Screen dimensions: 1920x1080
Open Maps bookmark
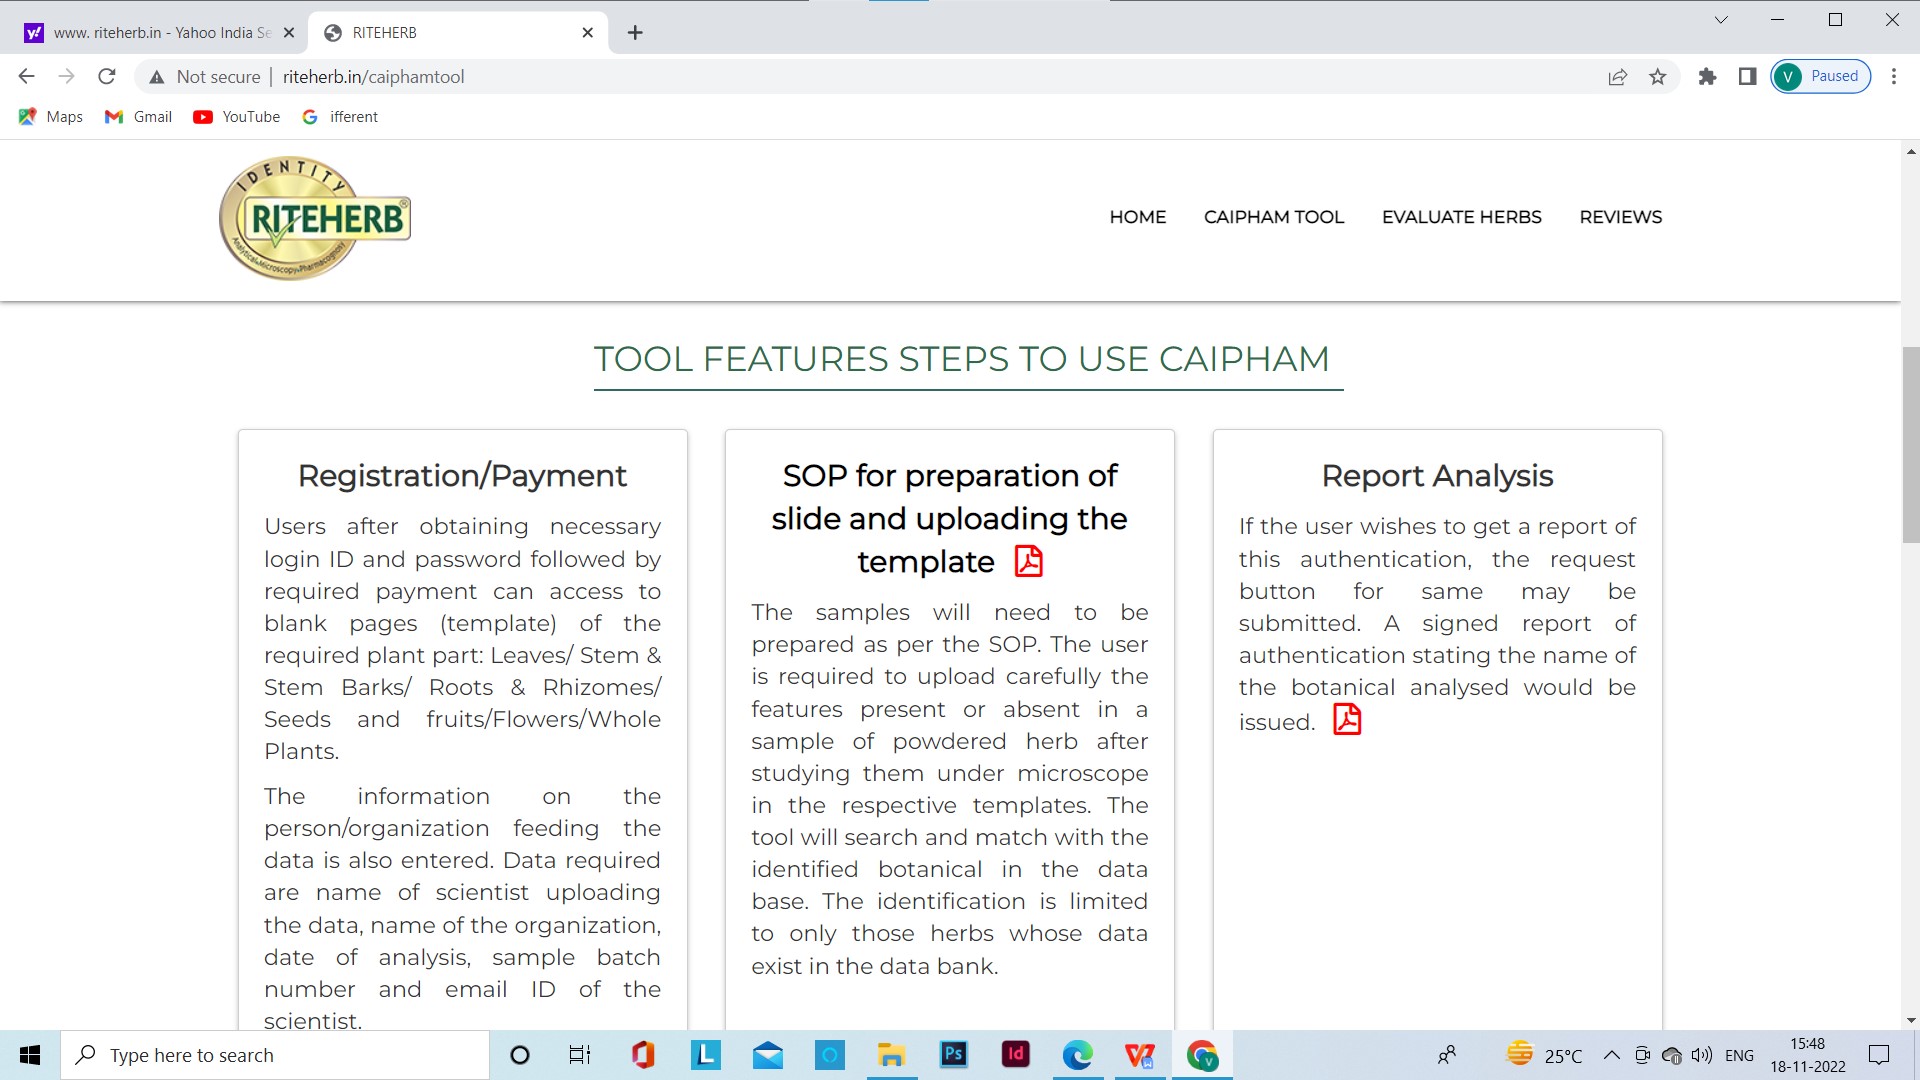(x=51, y=117)
